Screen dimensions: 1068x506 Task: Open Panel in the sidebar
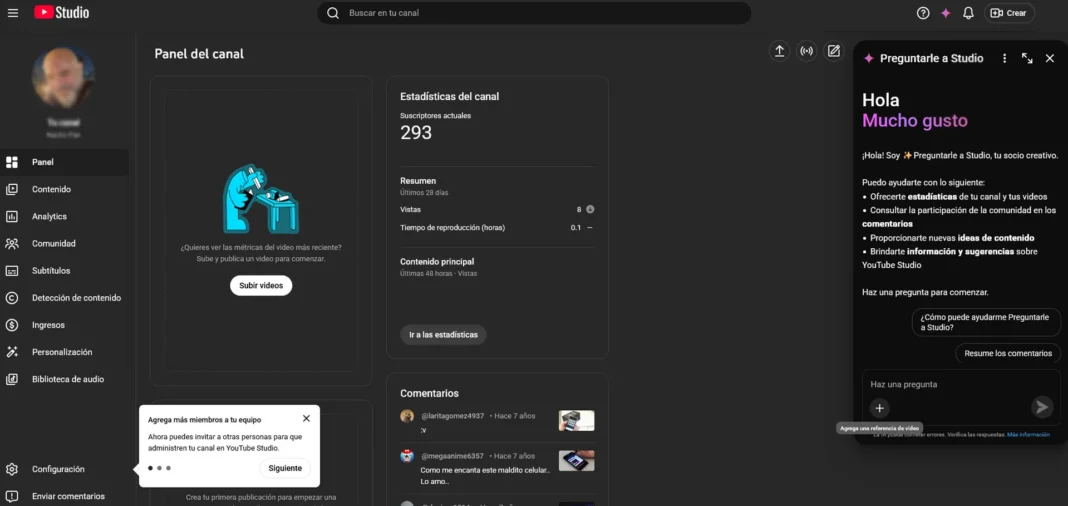pyautogui.click(x=64, y=162)
